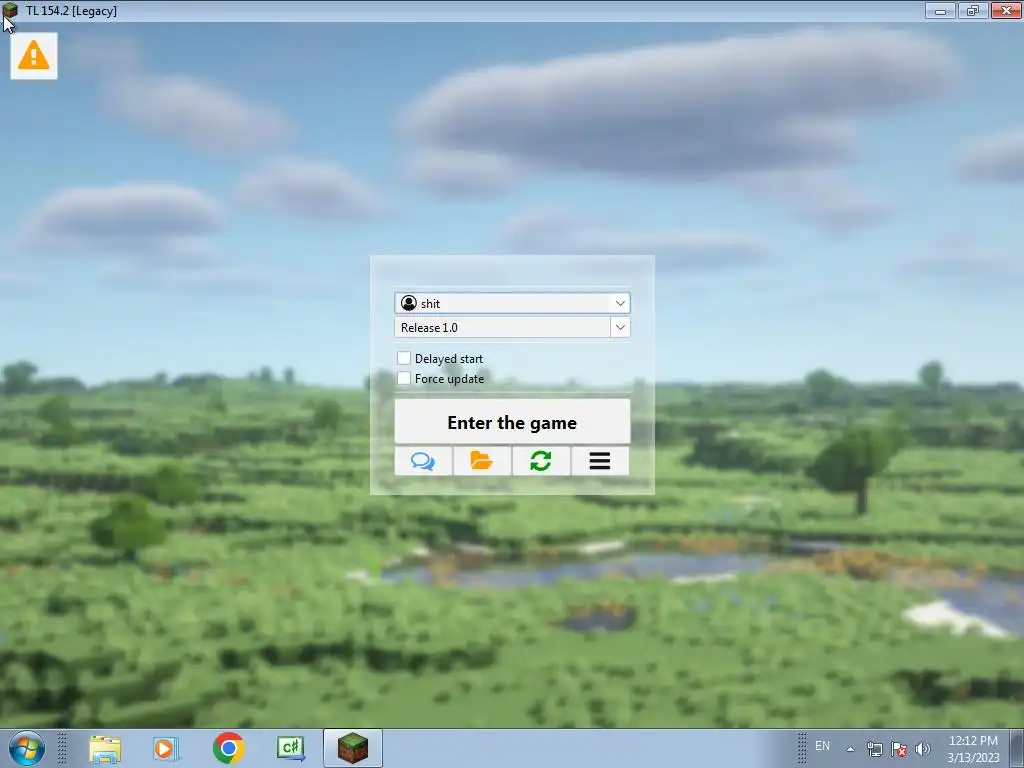
Task: Restore down the TL launcher window
Action: [x=973, y=10]
